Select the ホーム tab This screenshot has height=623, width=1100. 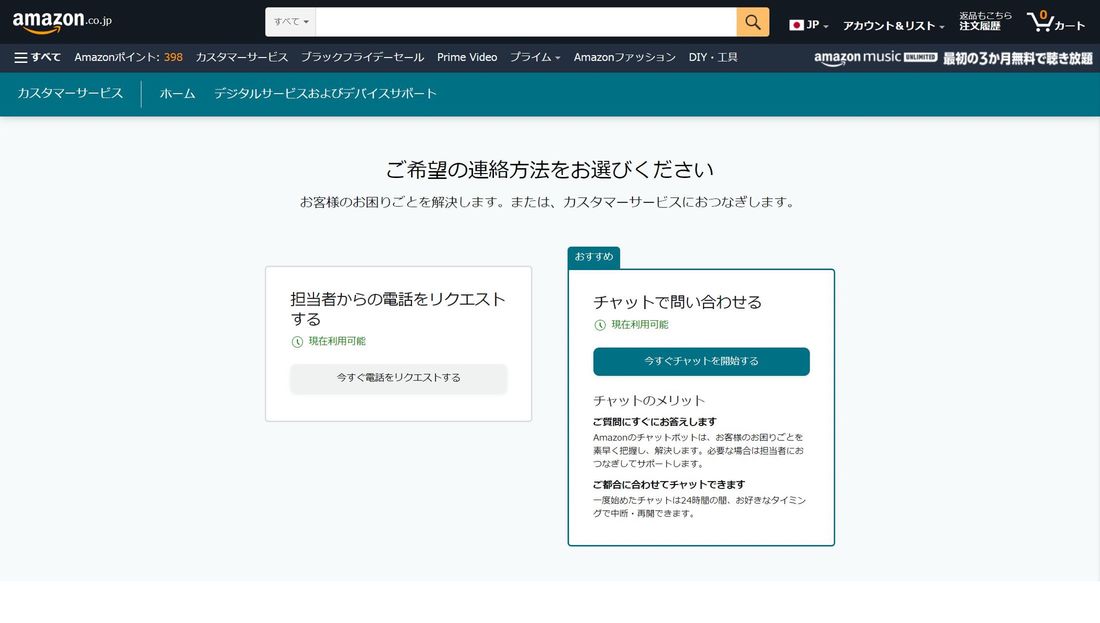pos(177,93)
